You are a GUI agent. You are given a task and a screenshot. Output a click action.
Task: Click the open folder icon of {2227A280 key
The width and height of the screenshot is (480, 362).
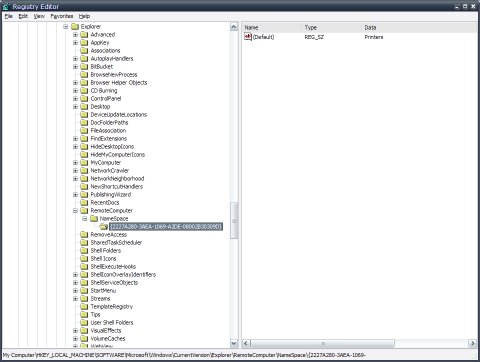click(x=104, y=227)
